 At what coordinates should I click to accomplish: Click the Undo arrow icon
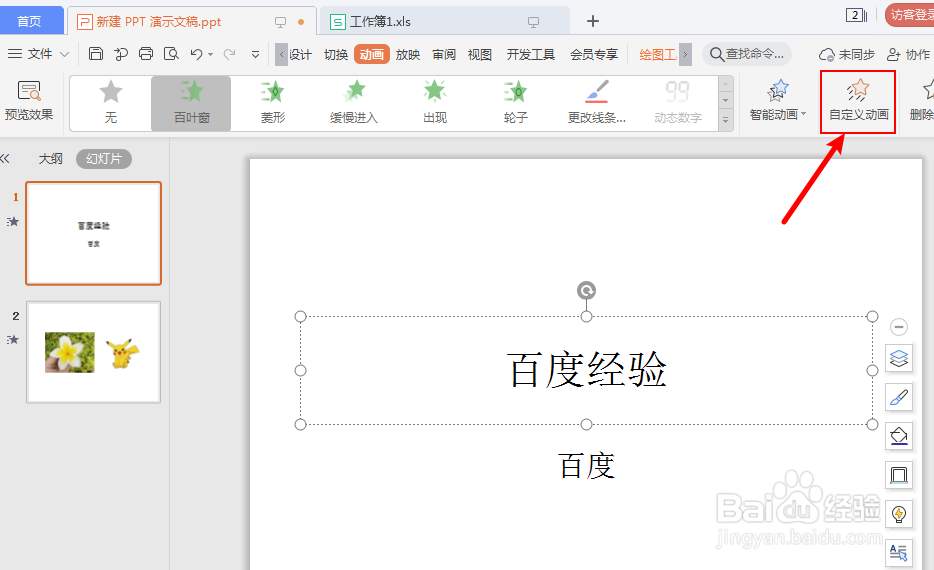tap(196, 54)
